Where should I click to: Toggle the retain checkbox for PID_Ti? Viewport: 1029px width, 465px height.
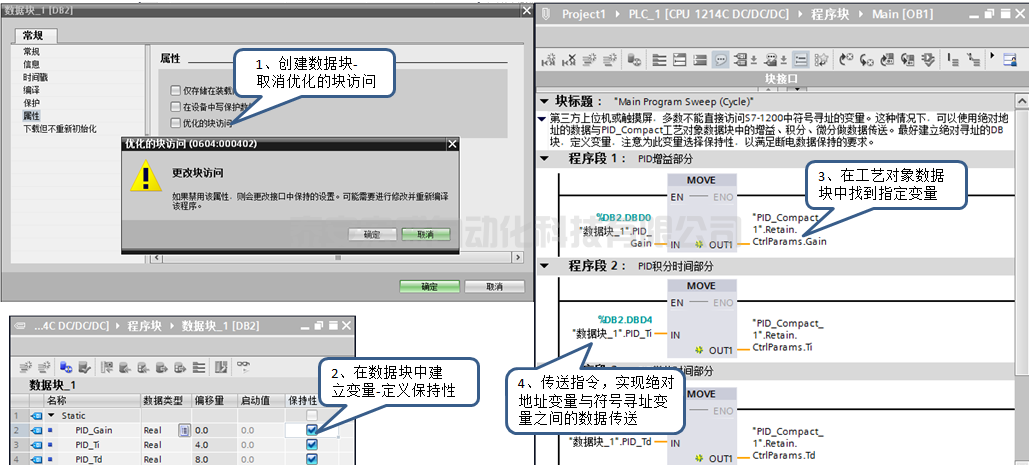click(312, 444)
